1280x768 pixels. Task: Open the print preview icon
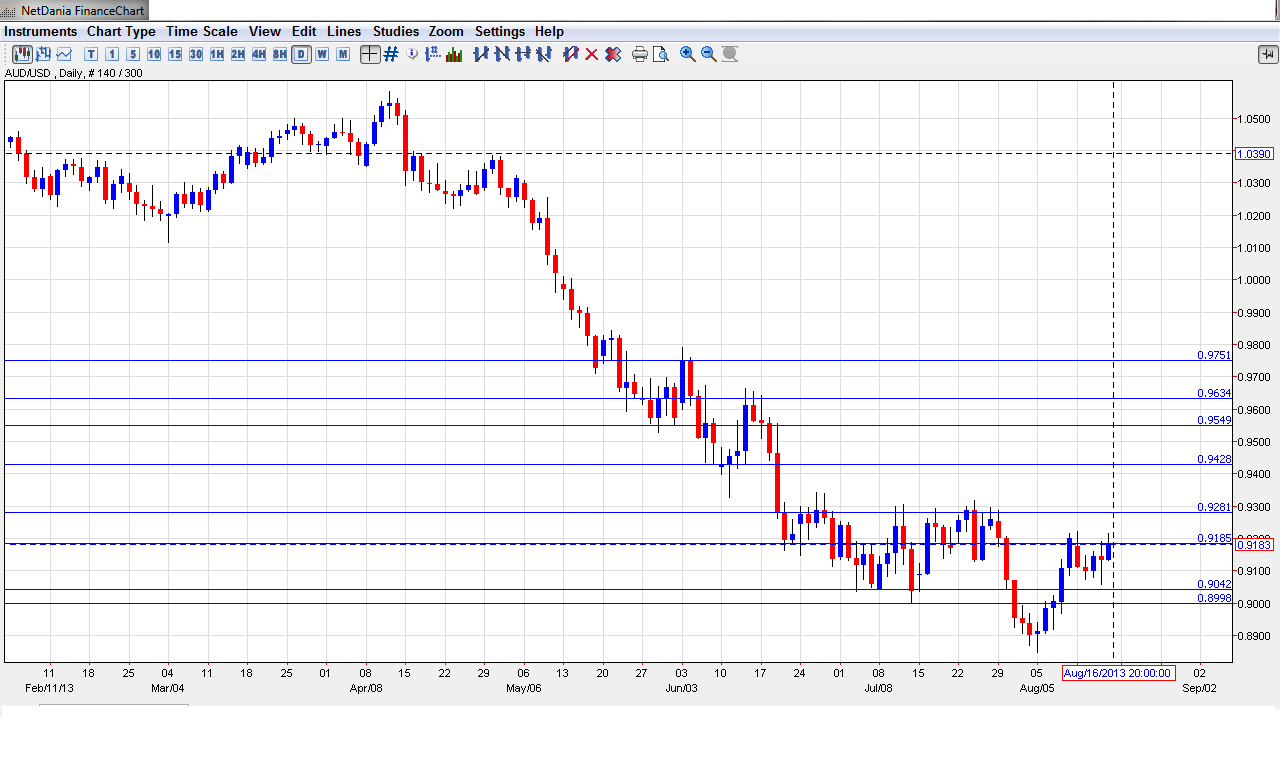pyautogui.click(x=661, y=54)
